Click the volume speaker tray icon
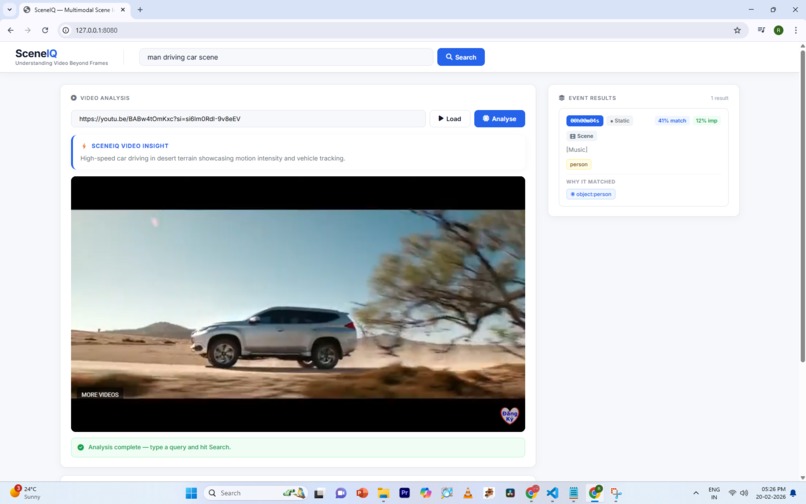 pos(744,493)
